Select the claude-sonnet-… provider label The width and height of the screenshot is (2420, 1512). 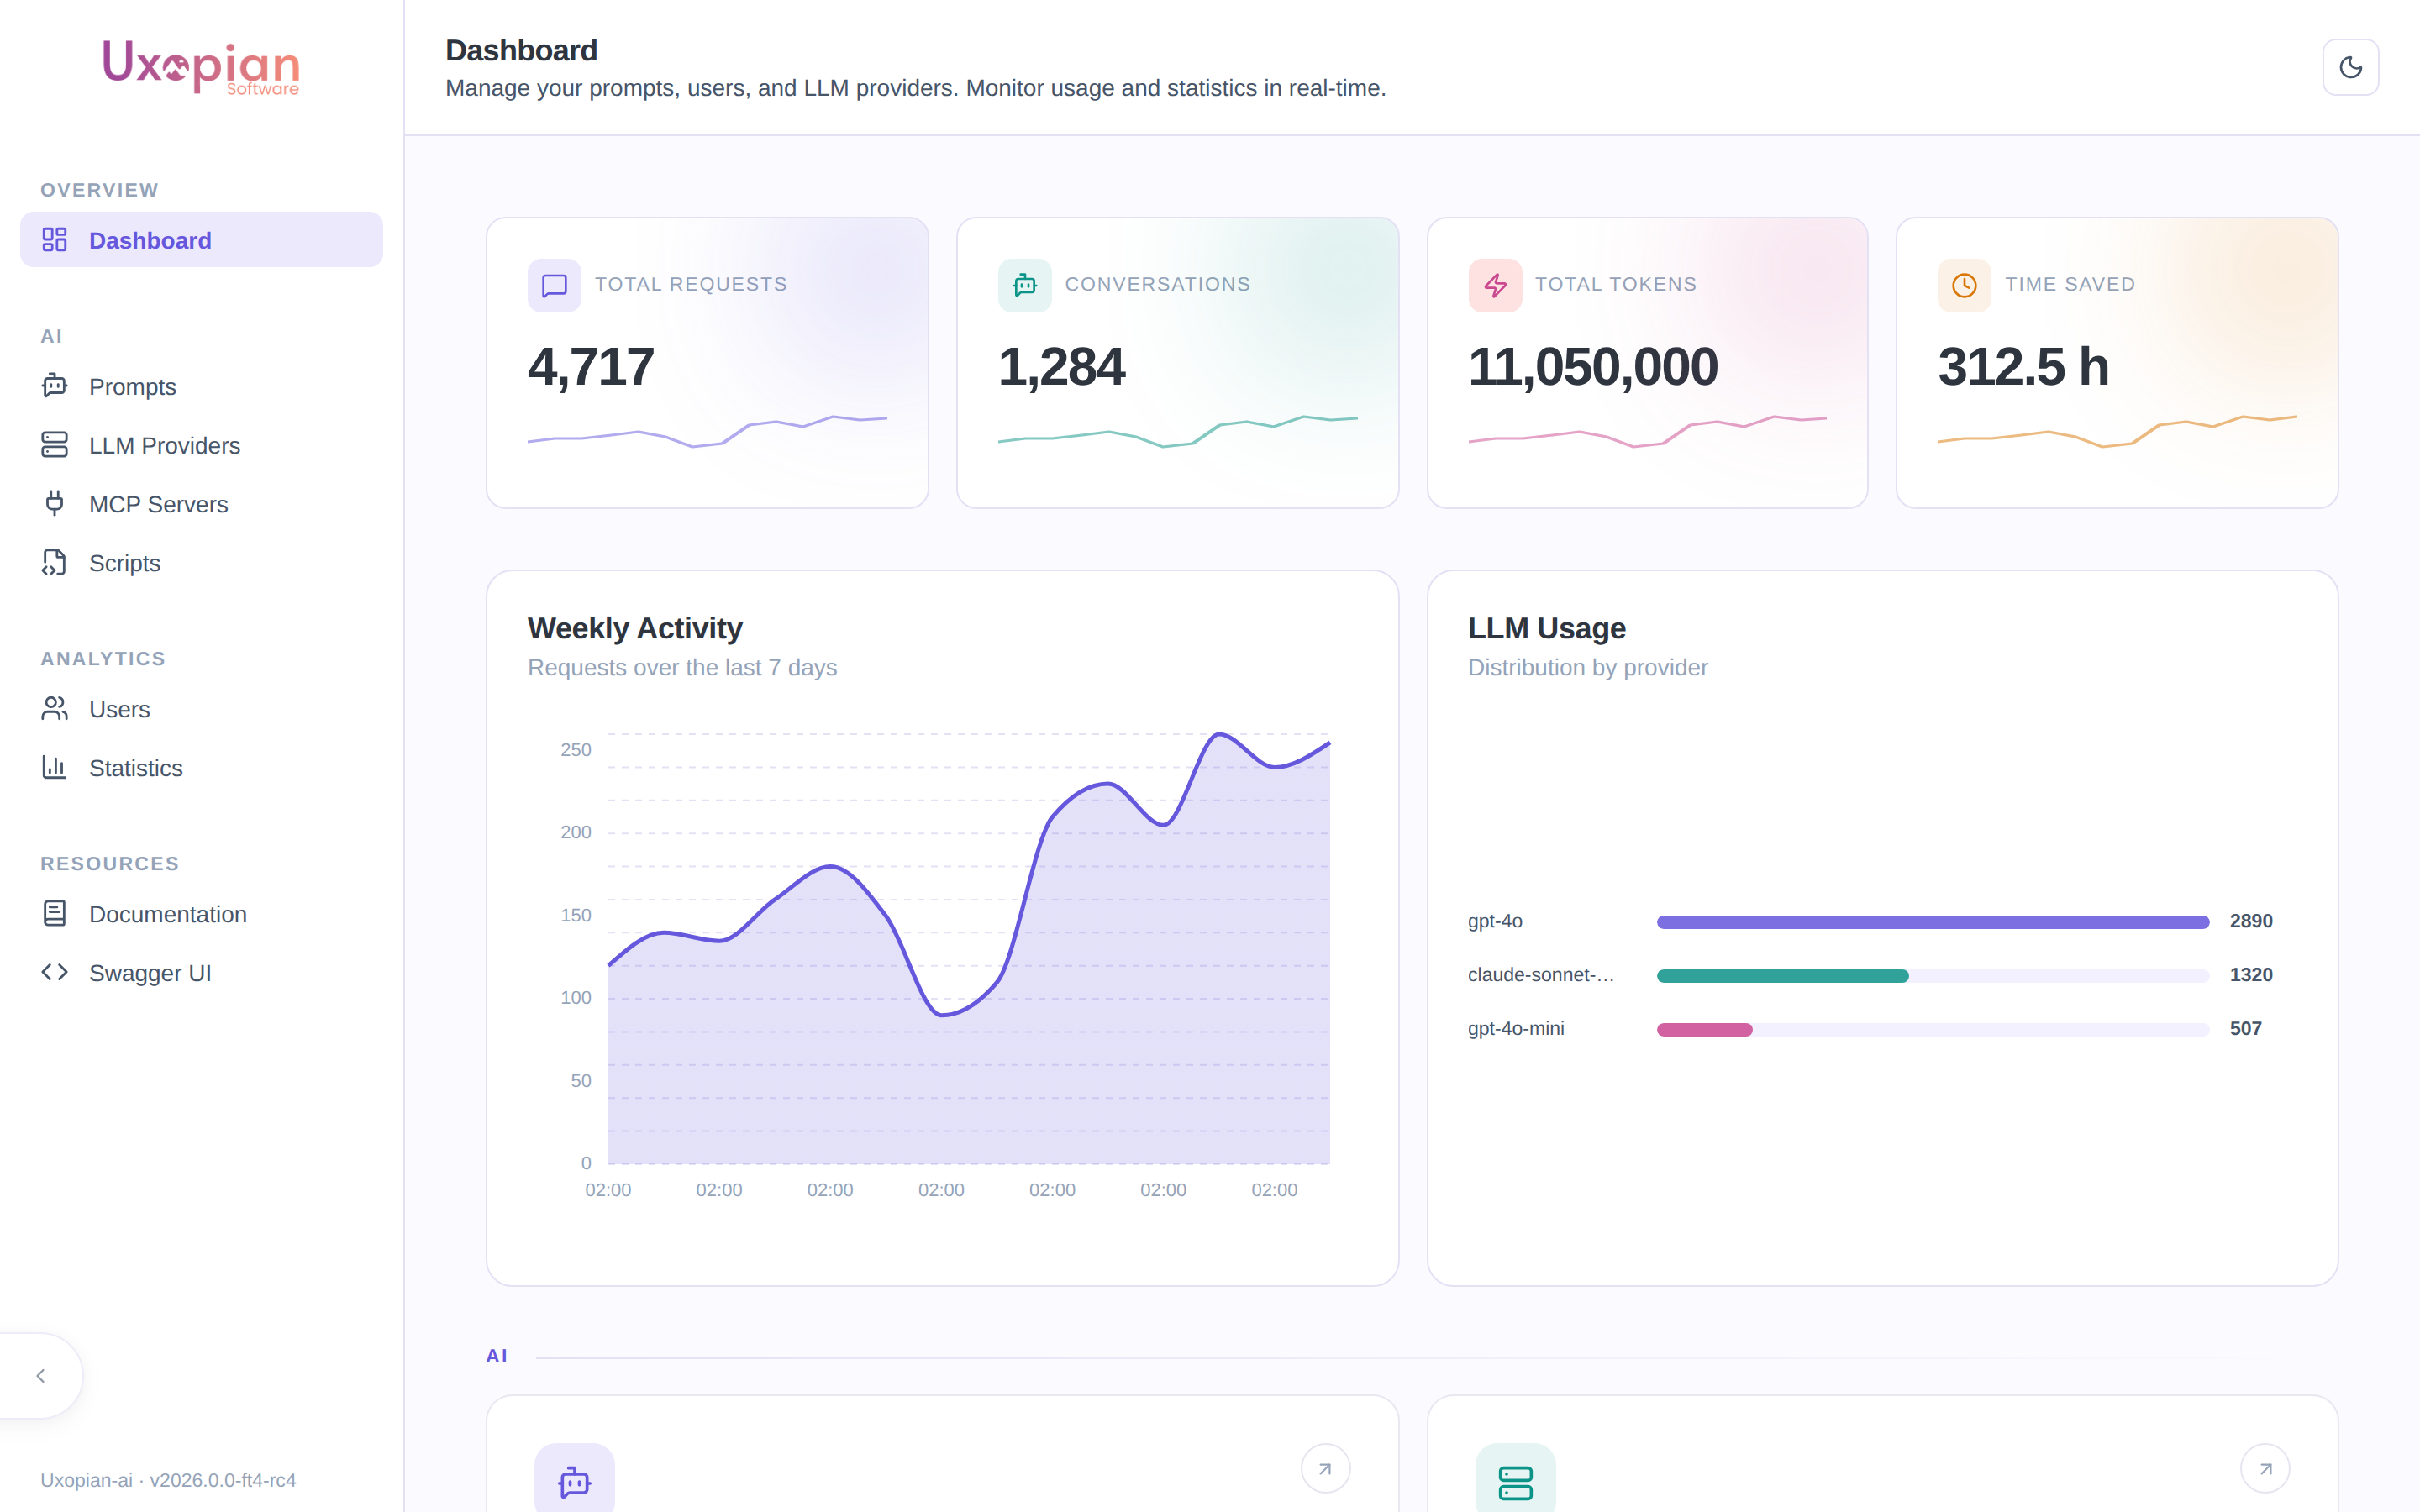[1541, 975]
